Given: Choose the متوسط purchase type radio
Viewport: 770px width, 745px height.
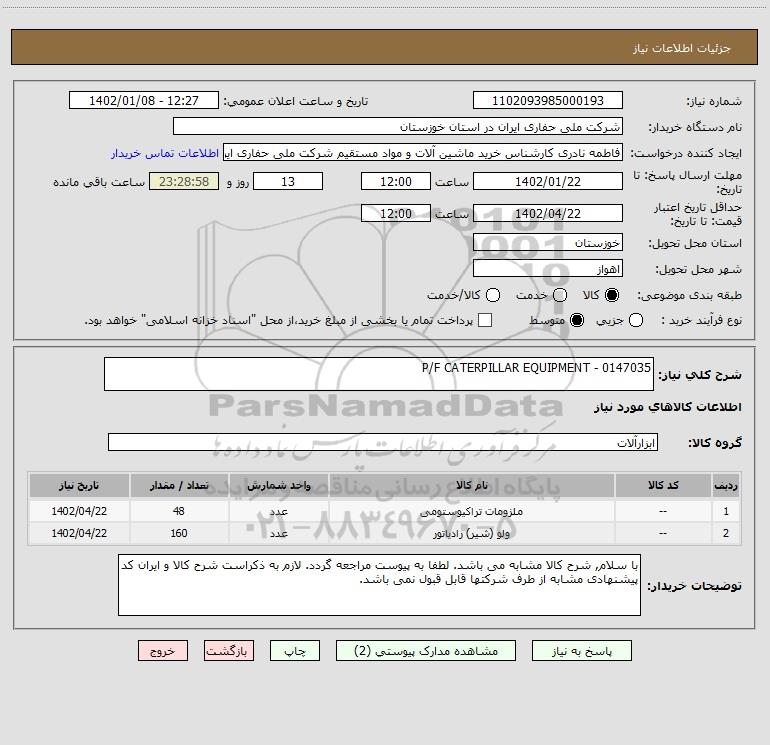Looking at the screenshot, I should [577, 320].
